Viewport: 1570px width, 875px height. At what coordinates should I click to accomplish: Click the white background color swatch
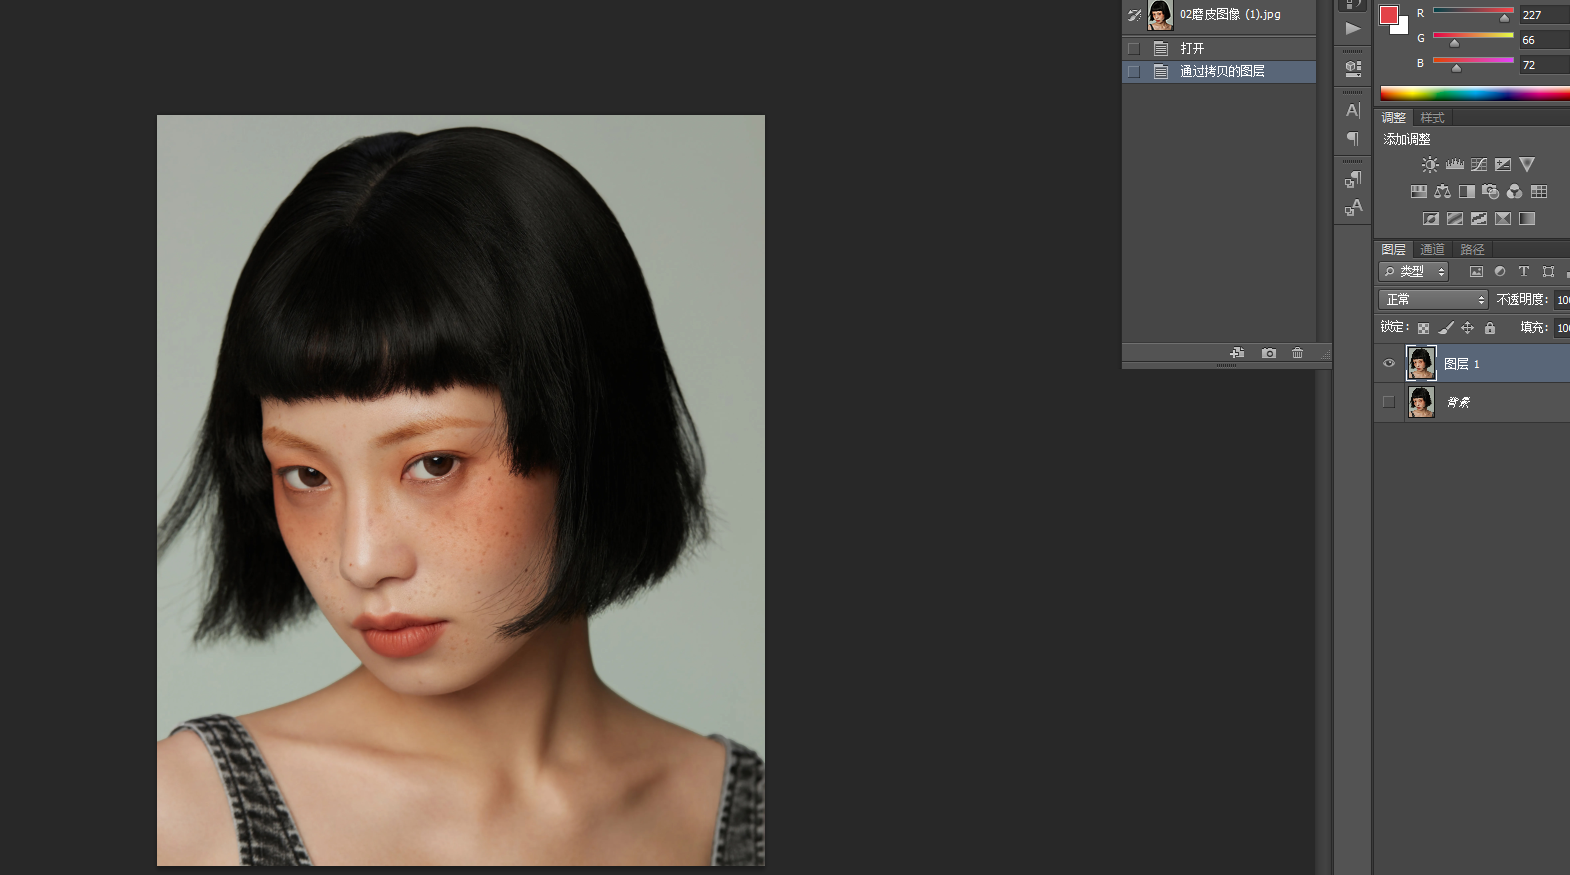[1402, 28]
